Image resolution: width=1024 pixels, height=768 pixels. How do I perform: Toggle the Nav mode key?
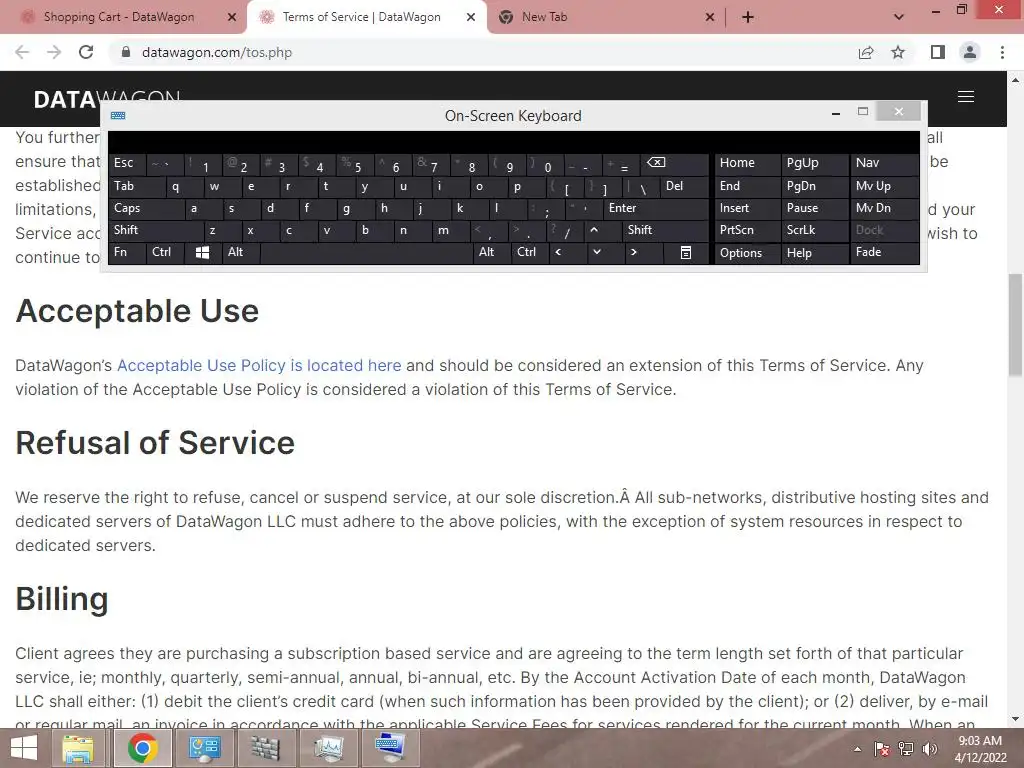[x=884, y=163]
